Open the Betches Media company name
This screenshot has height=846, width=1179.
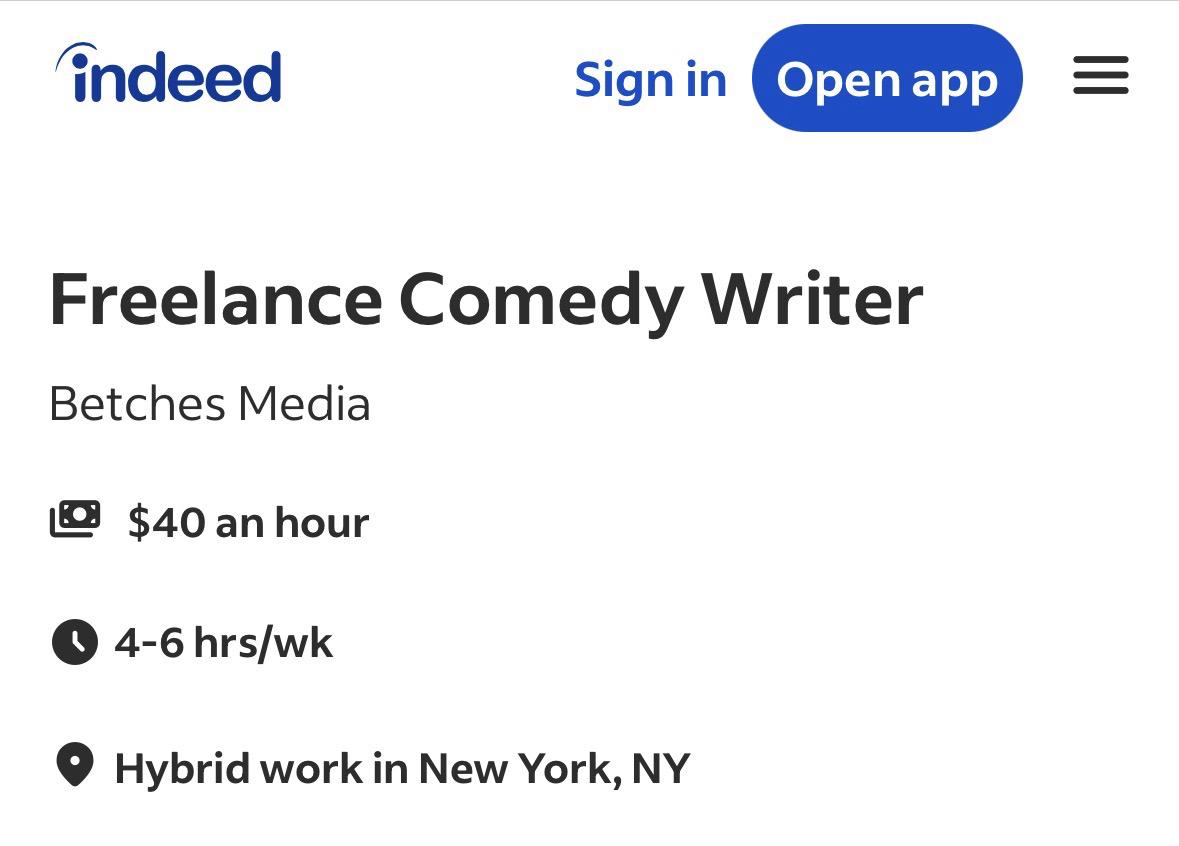pyautogui.click(x=209, y=404)
